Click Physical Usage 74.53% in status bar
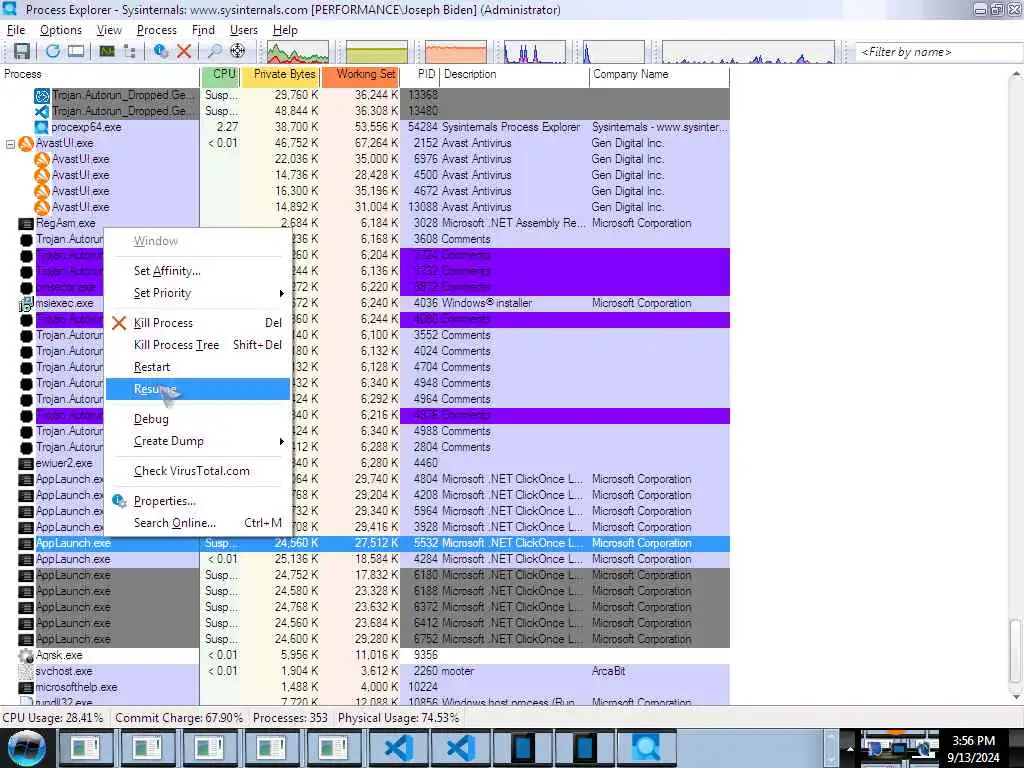Screen dimensions: 1024x768 pos(398,718)
